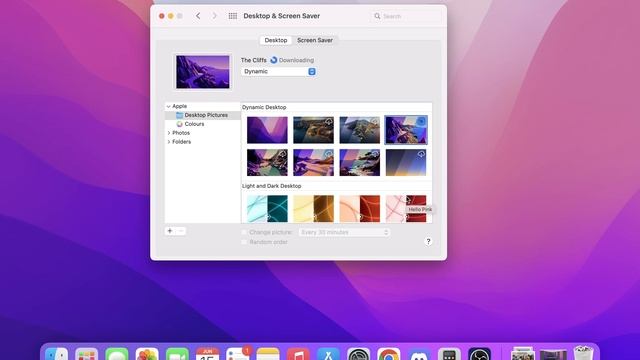Open Finder from the Dock
The image size is (640, 360).
56,354
